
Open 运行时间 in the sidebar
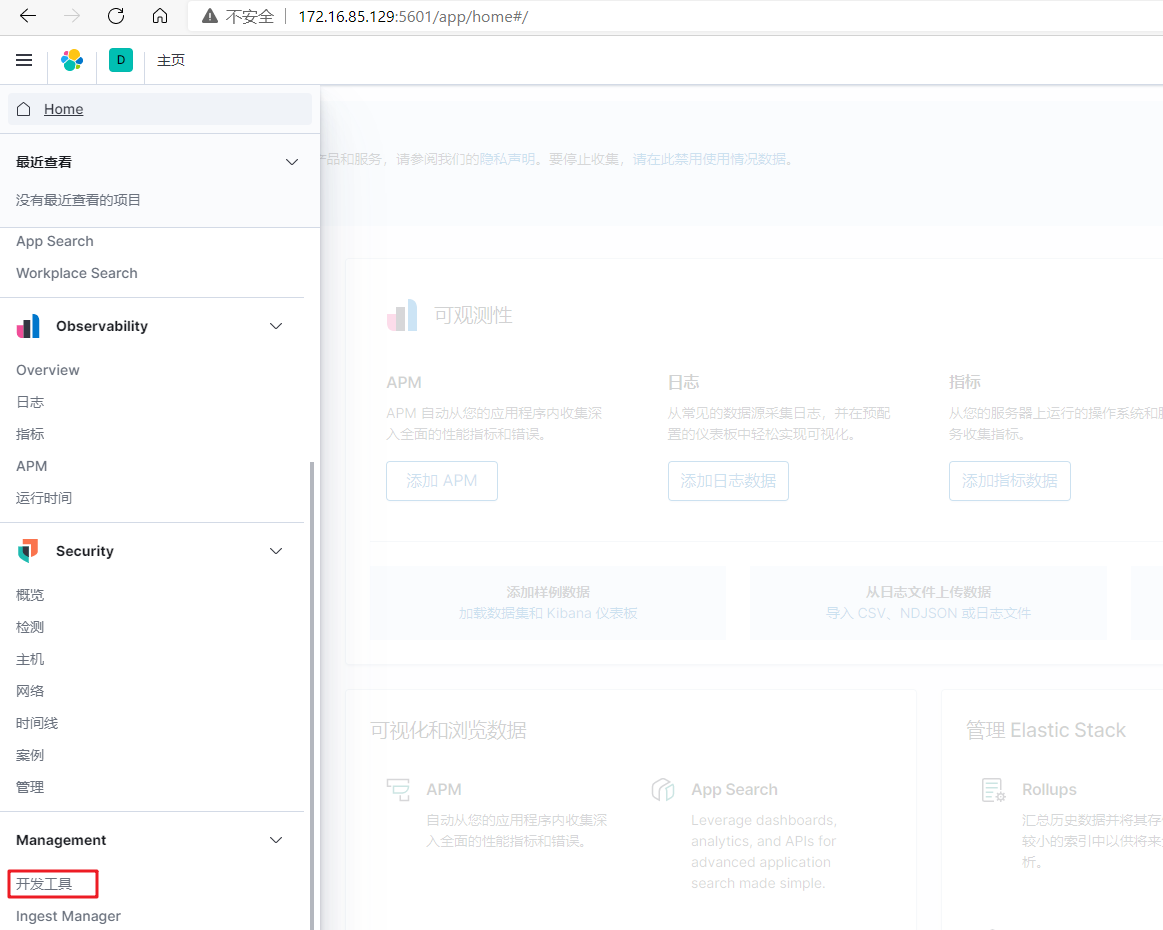(44, 498)
